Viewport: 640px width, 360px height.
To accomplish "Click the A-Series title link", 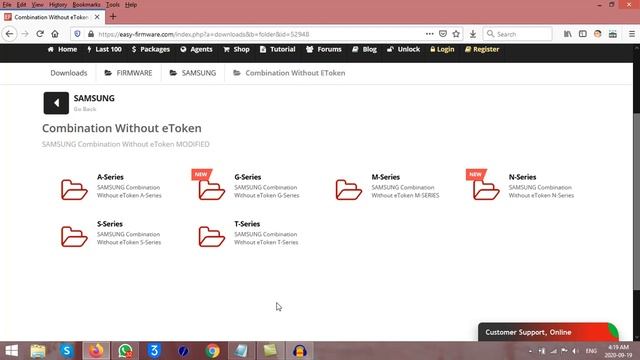I will pyautogui.click(x=110, y=177).
